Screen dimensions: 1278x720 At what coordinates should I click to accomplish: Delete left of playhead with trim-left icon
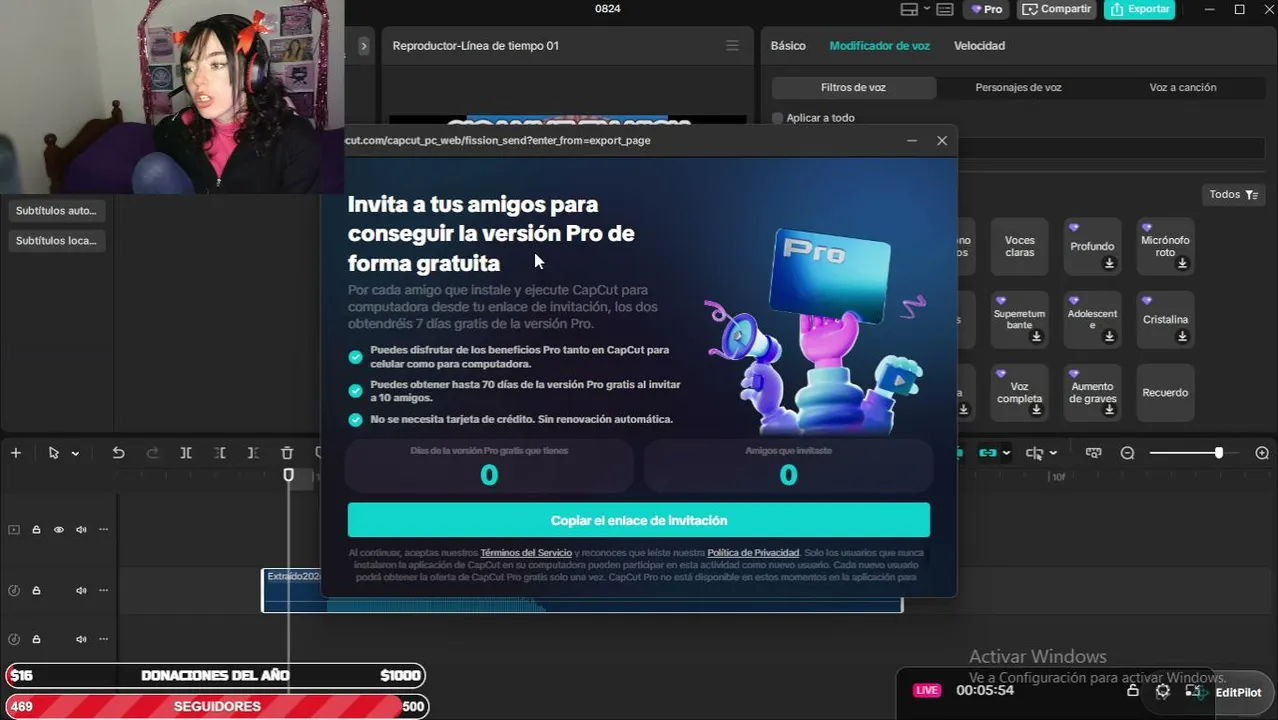[x=220, y=453]
